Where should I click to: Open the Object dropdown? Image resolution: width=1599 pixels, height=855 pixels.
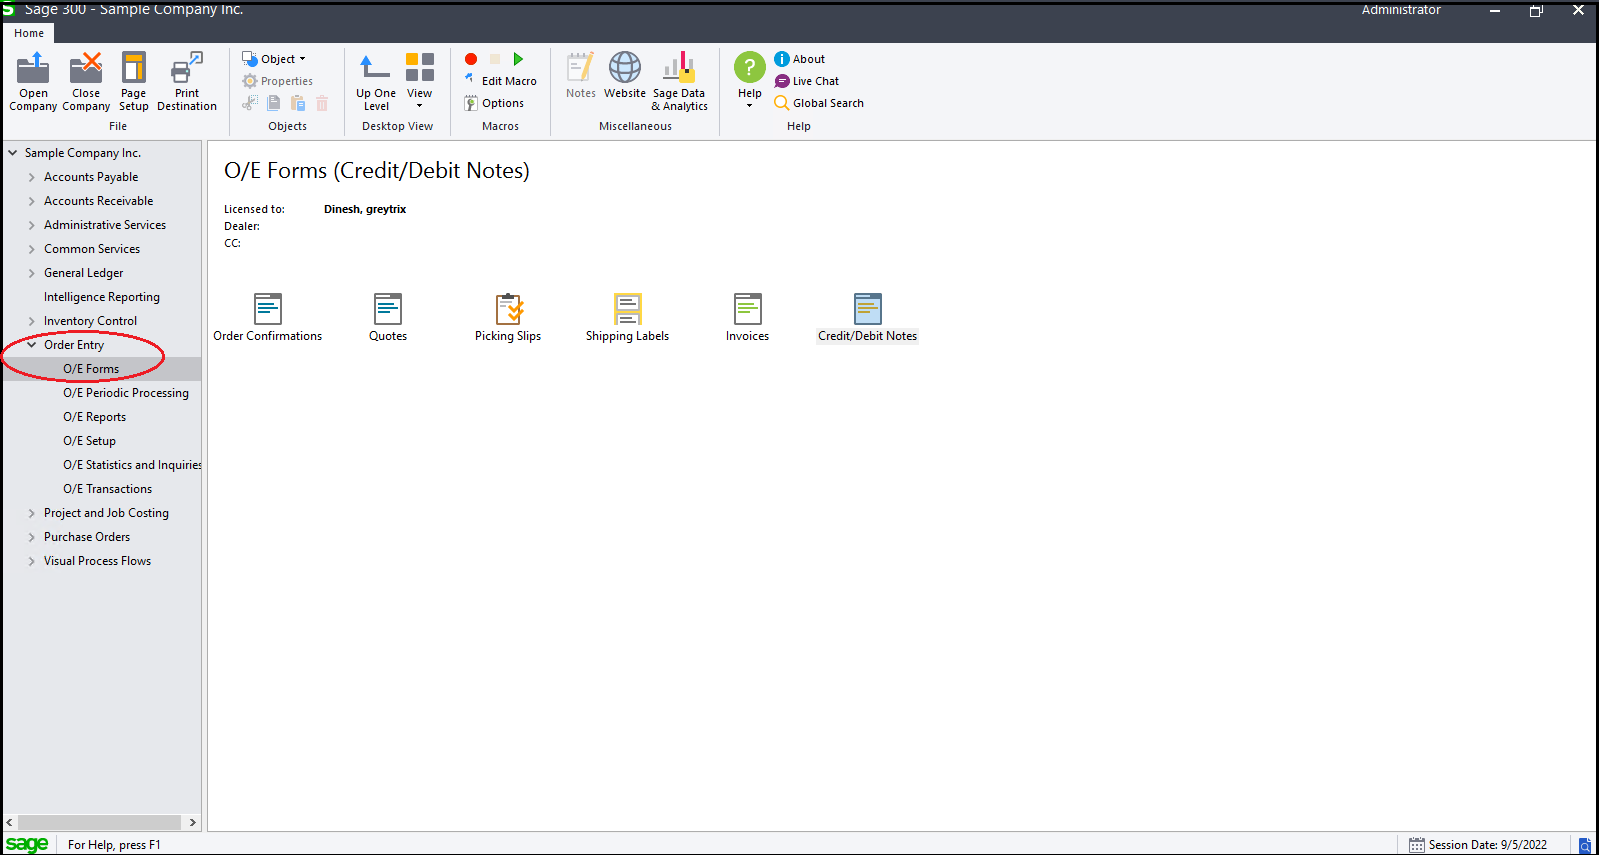274,59
